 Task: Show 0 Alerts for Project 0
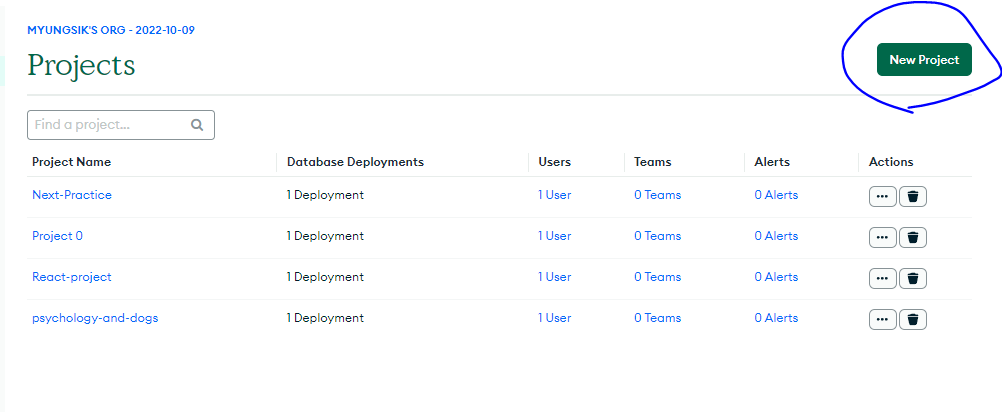[x=776, y=236]
